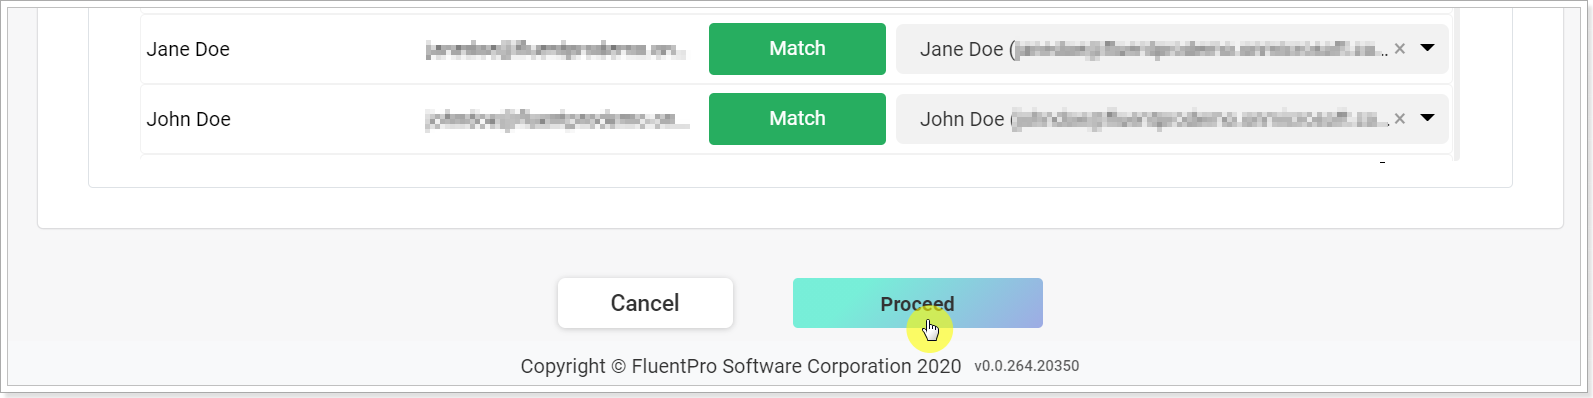
Task: Expand the Jane Doe user dropdown arrow
Action: pyautogui.click(x=1428, y=48)
